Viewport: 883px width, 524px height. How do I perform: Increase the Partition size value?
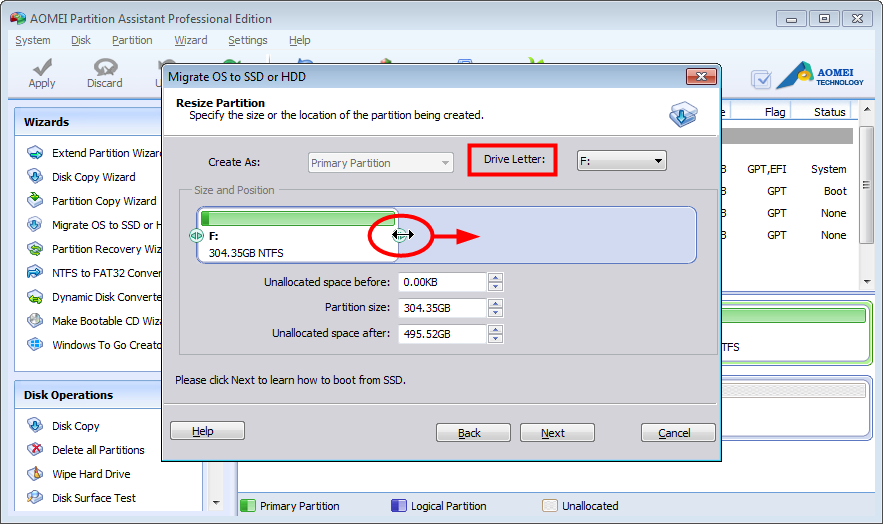click(x=496, y=303)
